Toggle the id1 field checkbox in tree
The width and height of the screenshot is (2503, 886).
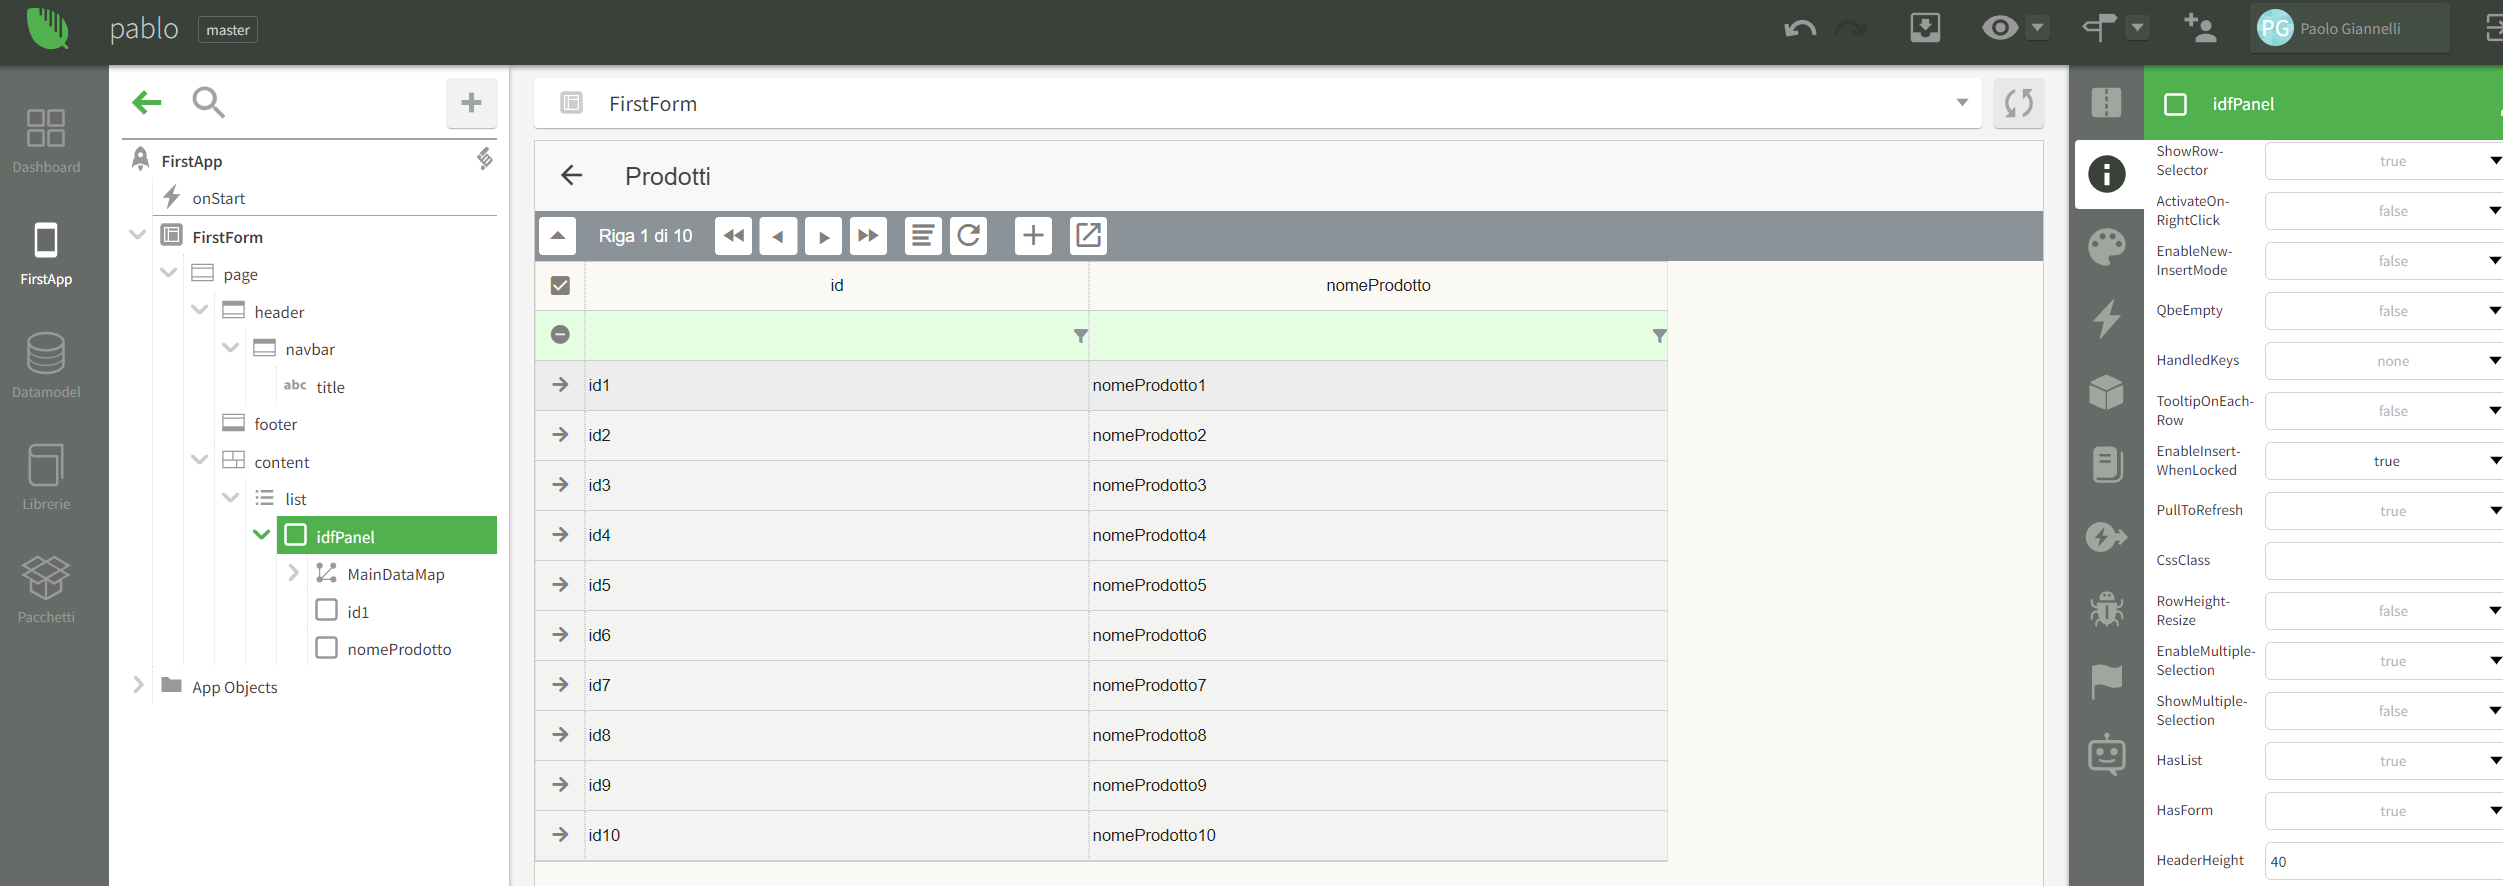point(327,611)
